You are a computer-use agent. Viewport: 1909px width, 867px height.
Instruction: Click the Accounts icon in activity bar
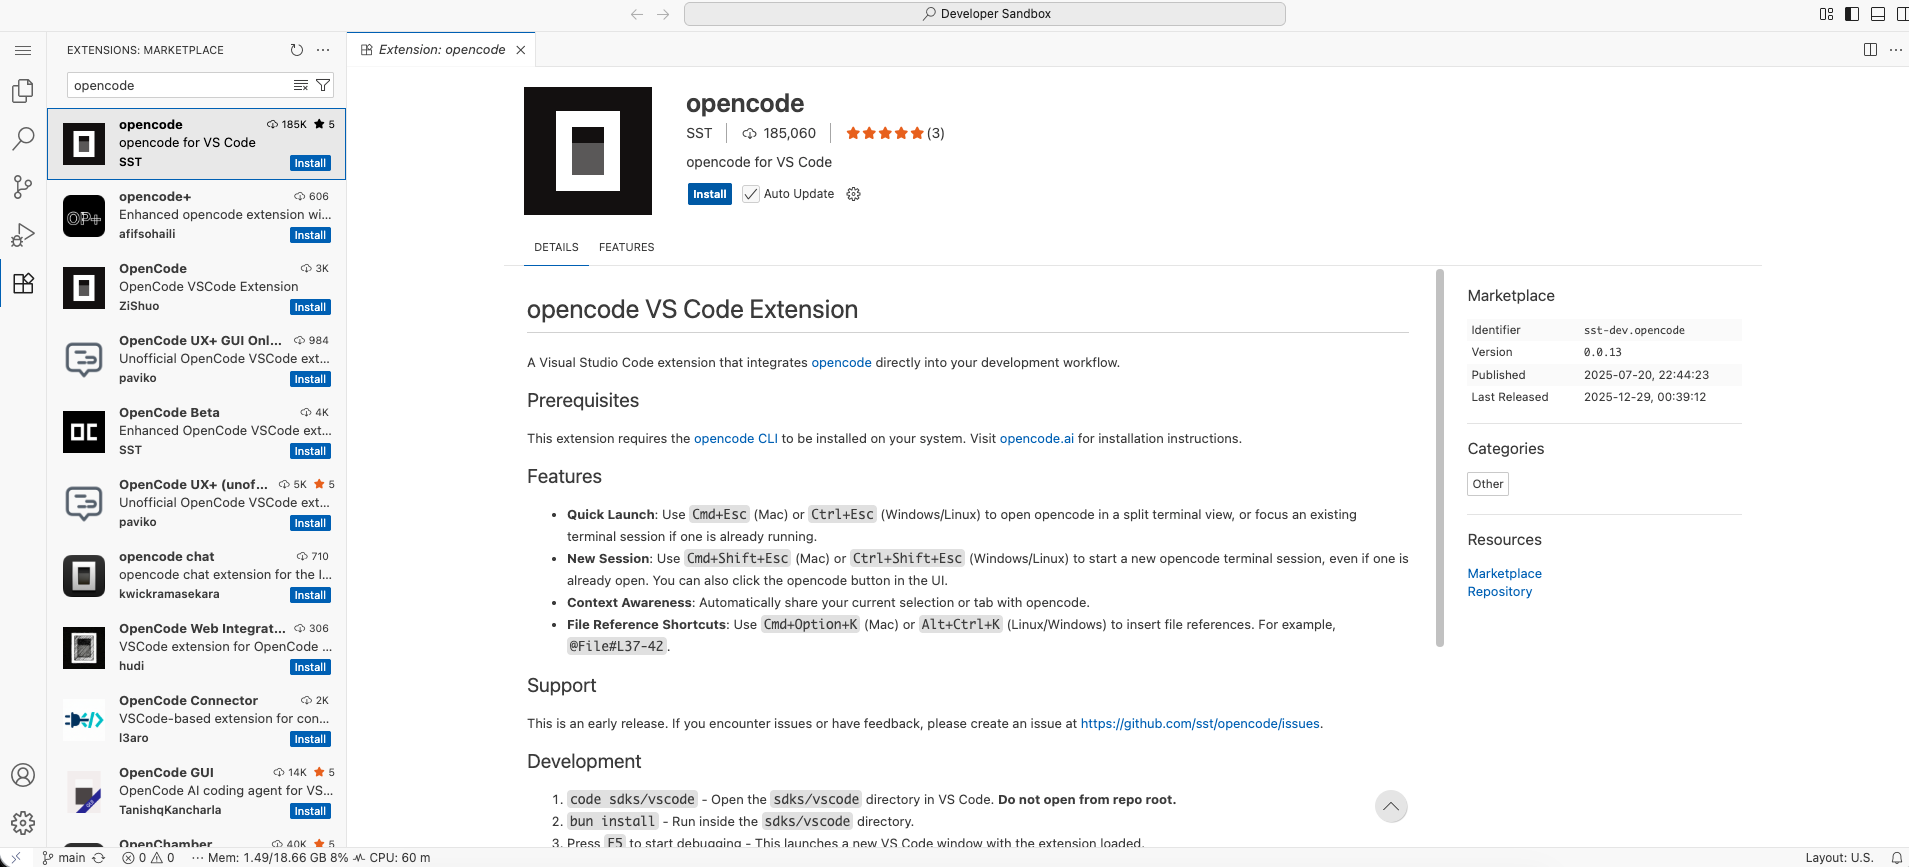pos(23,775)
